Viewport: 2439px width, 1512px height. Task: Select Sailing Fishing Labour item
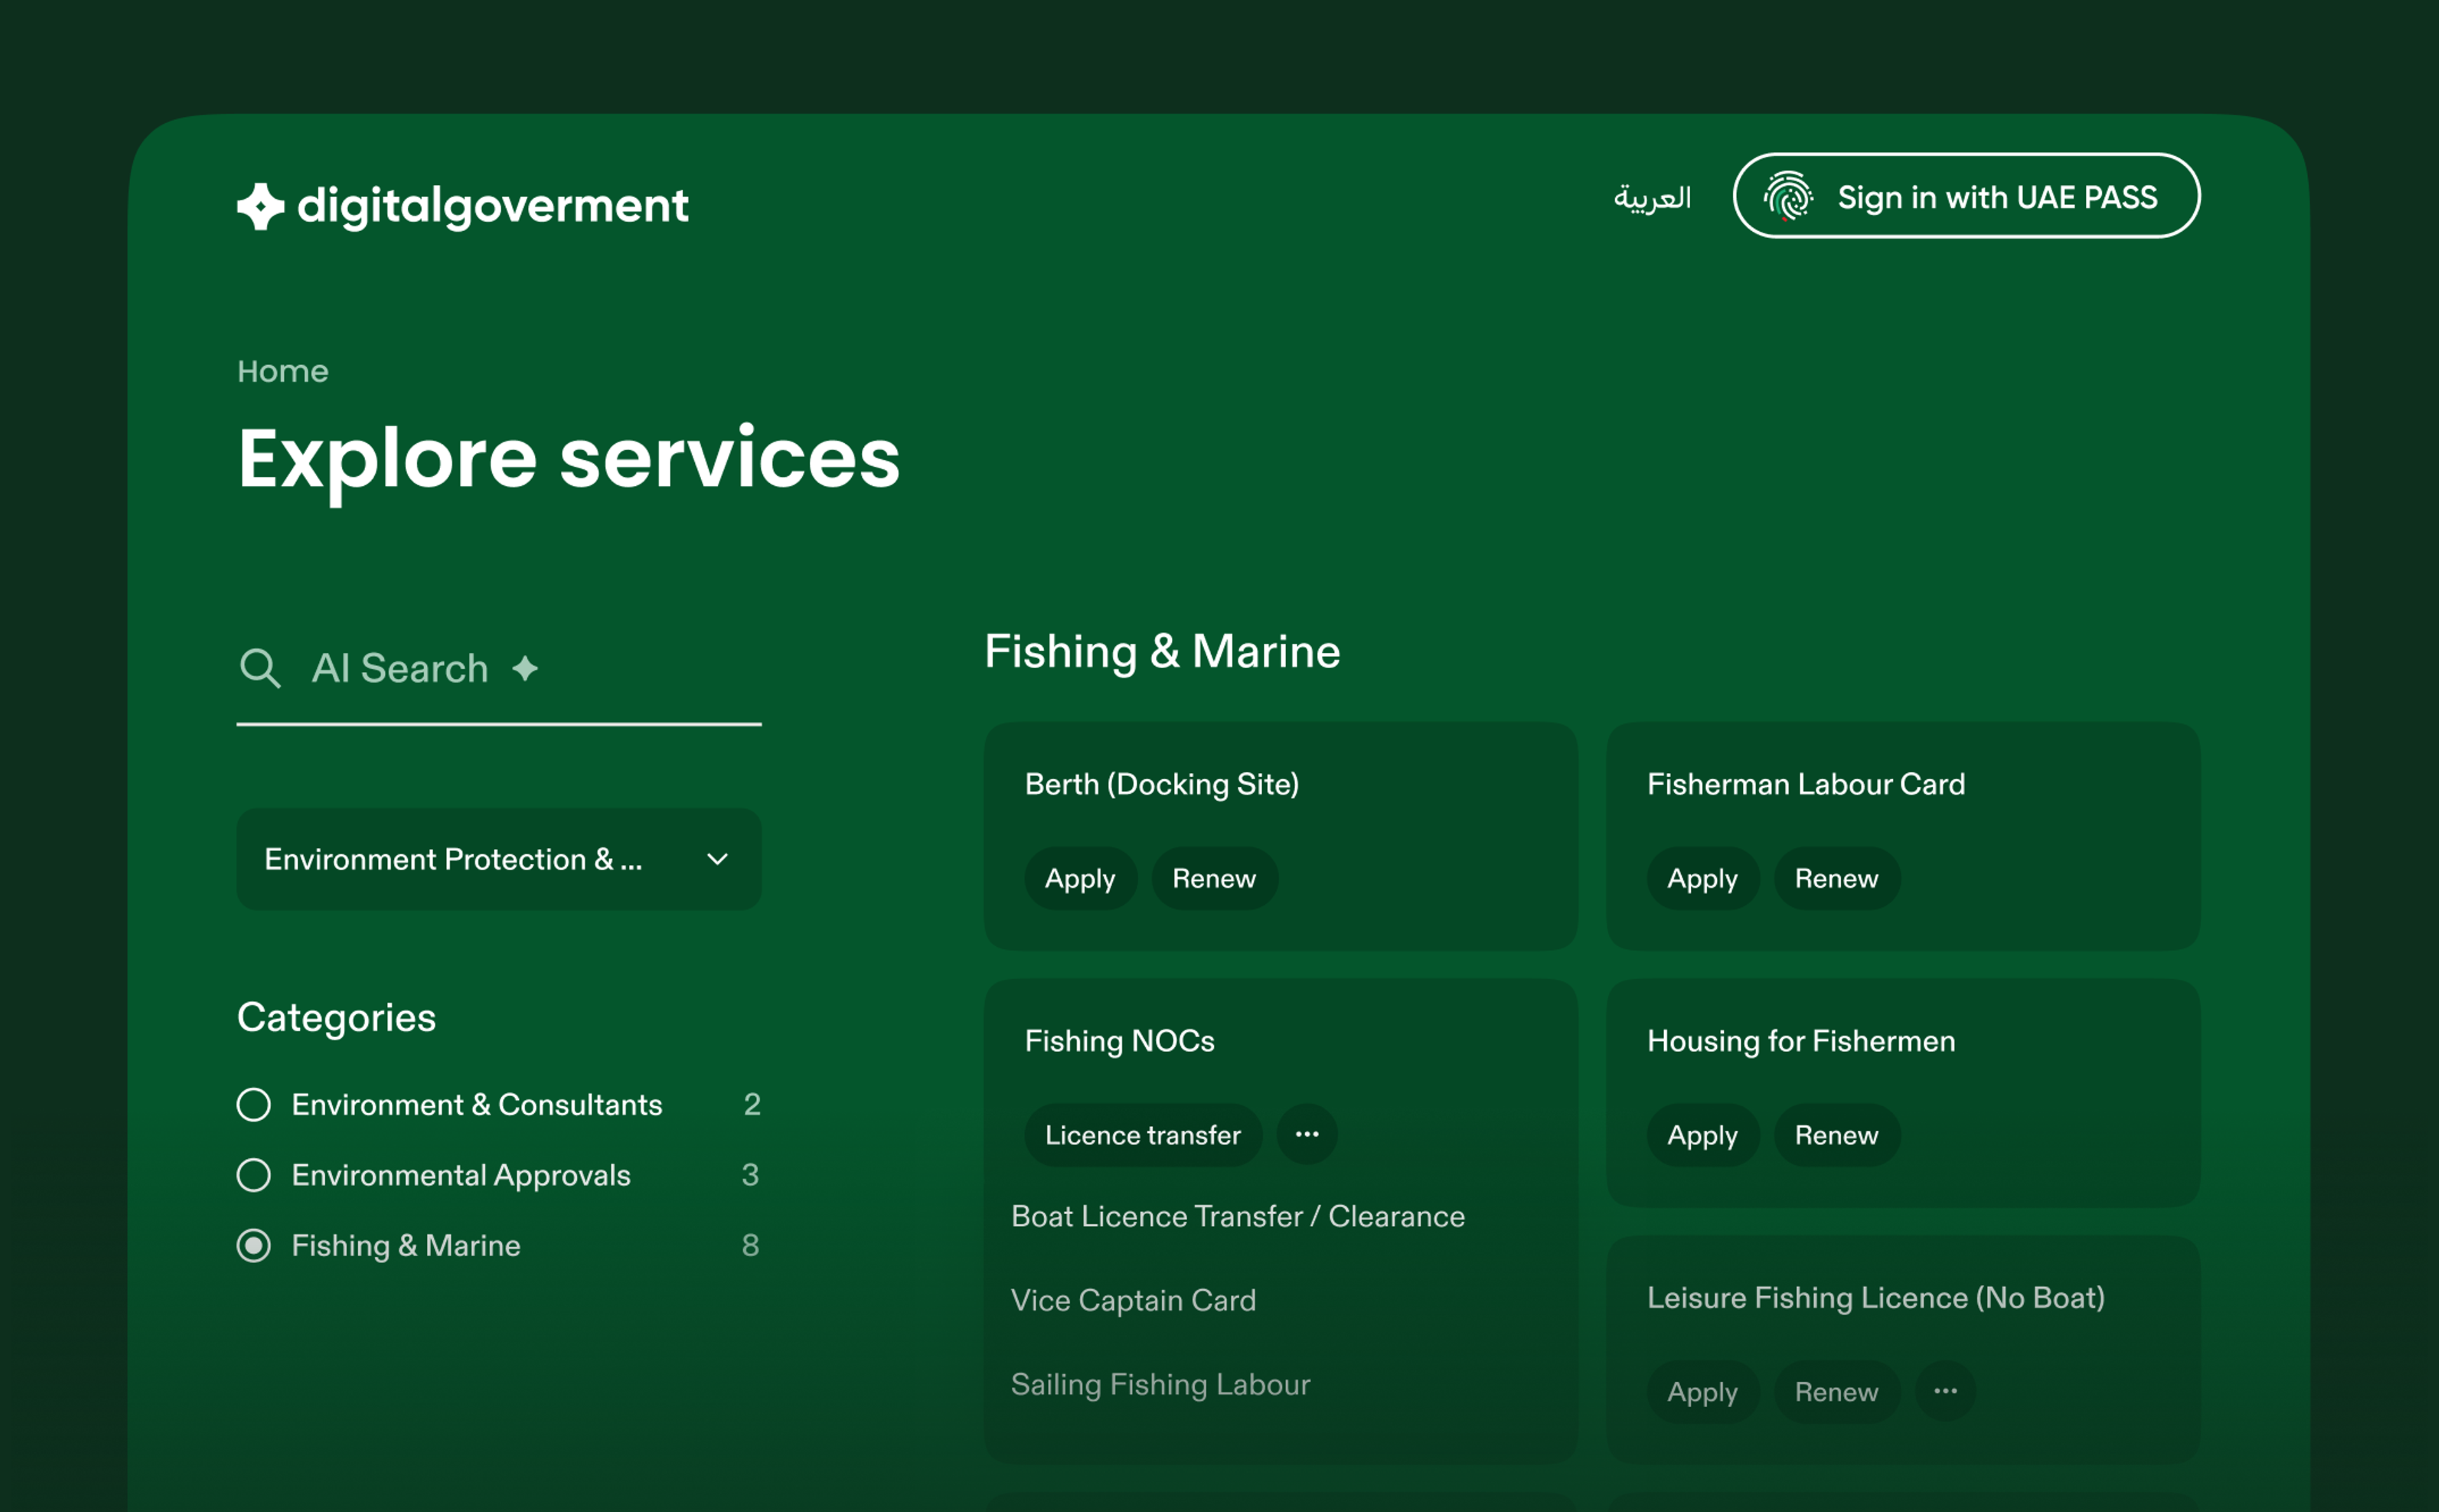point(1160,1384)
